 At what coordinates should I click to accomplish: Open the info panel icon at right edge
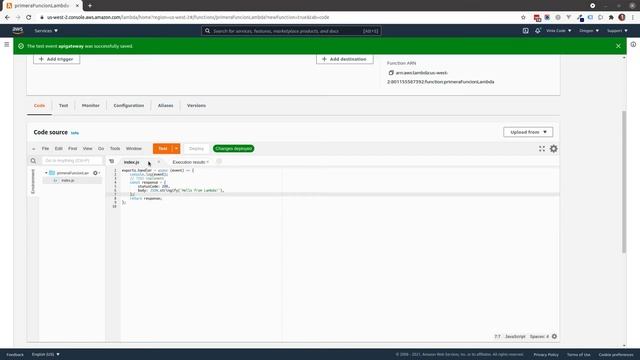[633, 44]
